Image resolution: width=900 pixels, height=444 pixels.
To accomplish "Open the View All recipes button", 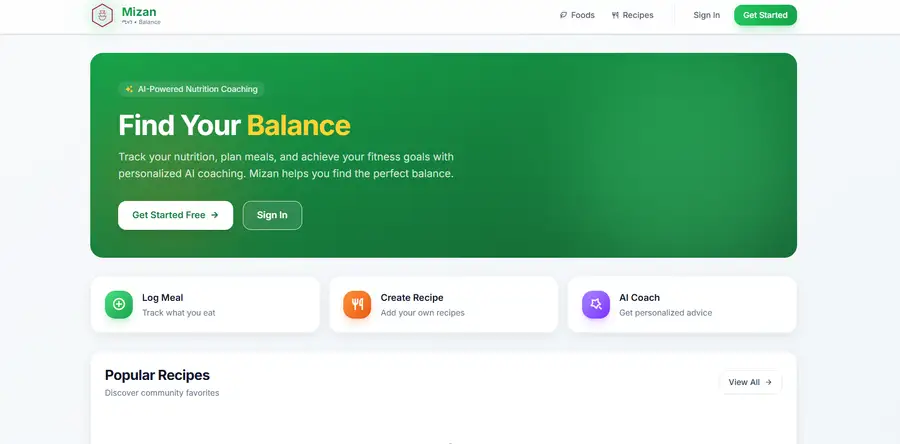I will (x=750, y=382).
